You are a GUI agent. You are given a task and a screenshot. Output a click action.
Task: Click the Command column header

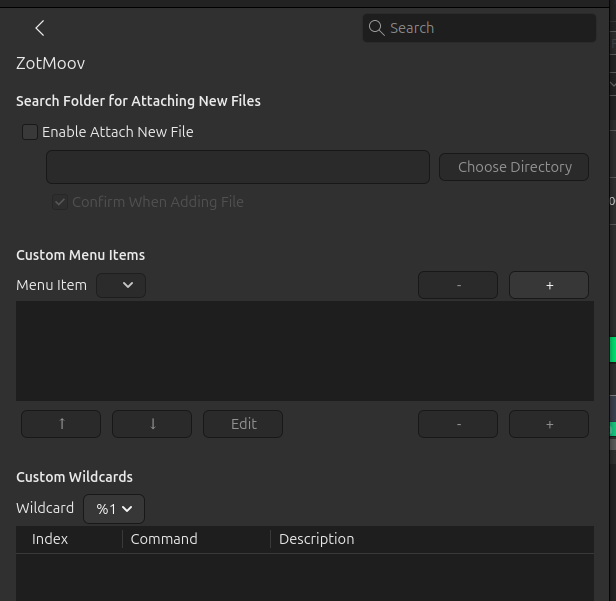click(x=196, y=539)
